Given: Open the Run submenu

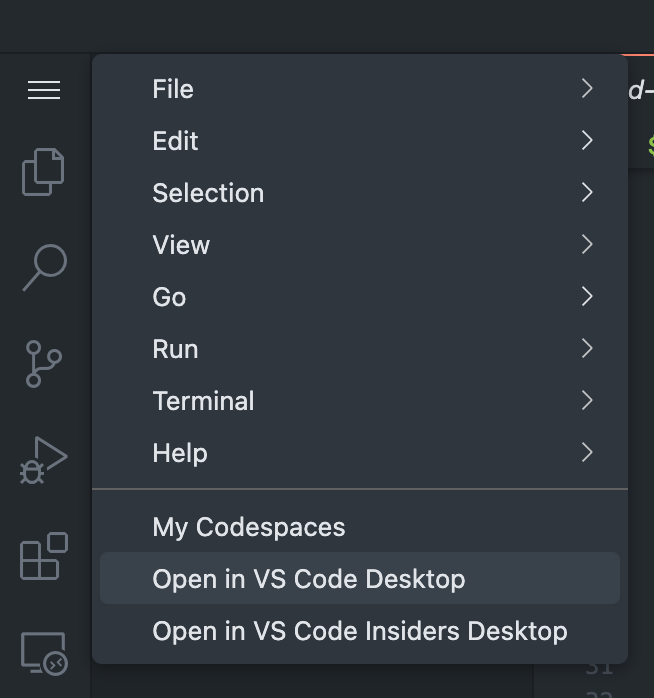Looking at the screenshot, I should coord(360,349).
